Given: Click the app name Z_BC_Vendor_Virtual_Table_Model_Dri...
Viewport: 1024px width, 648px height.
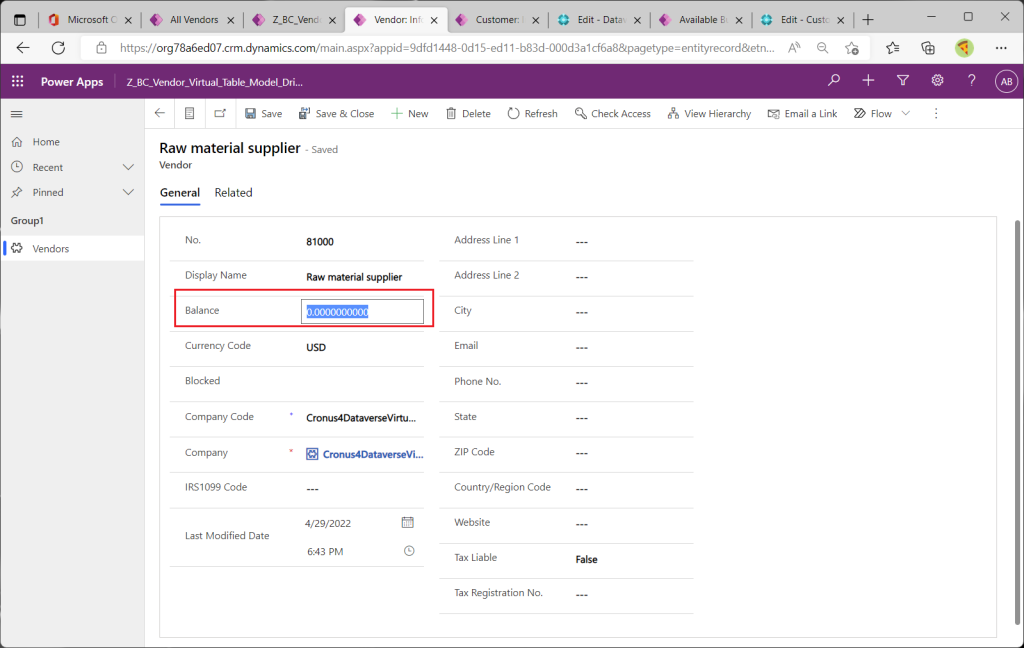Looking at the screenshot, I should 214,82.
